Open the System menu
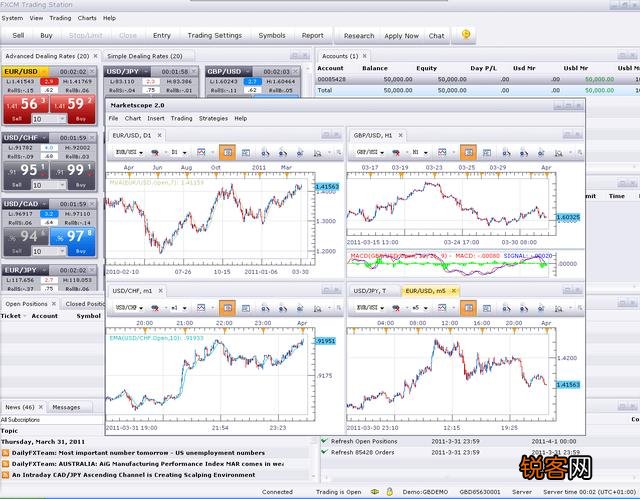The height and width of the screenshot is (499, 640). click(x=12, y=18)
